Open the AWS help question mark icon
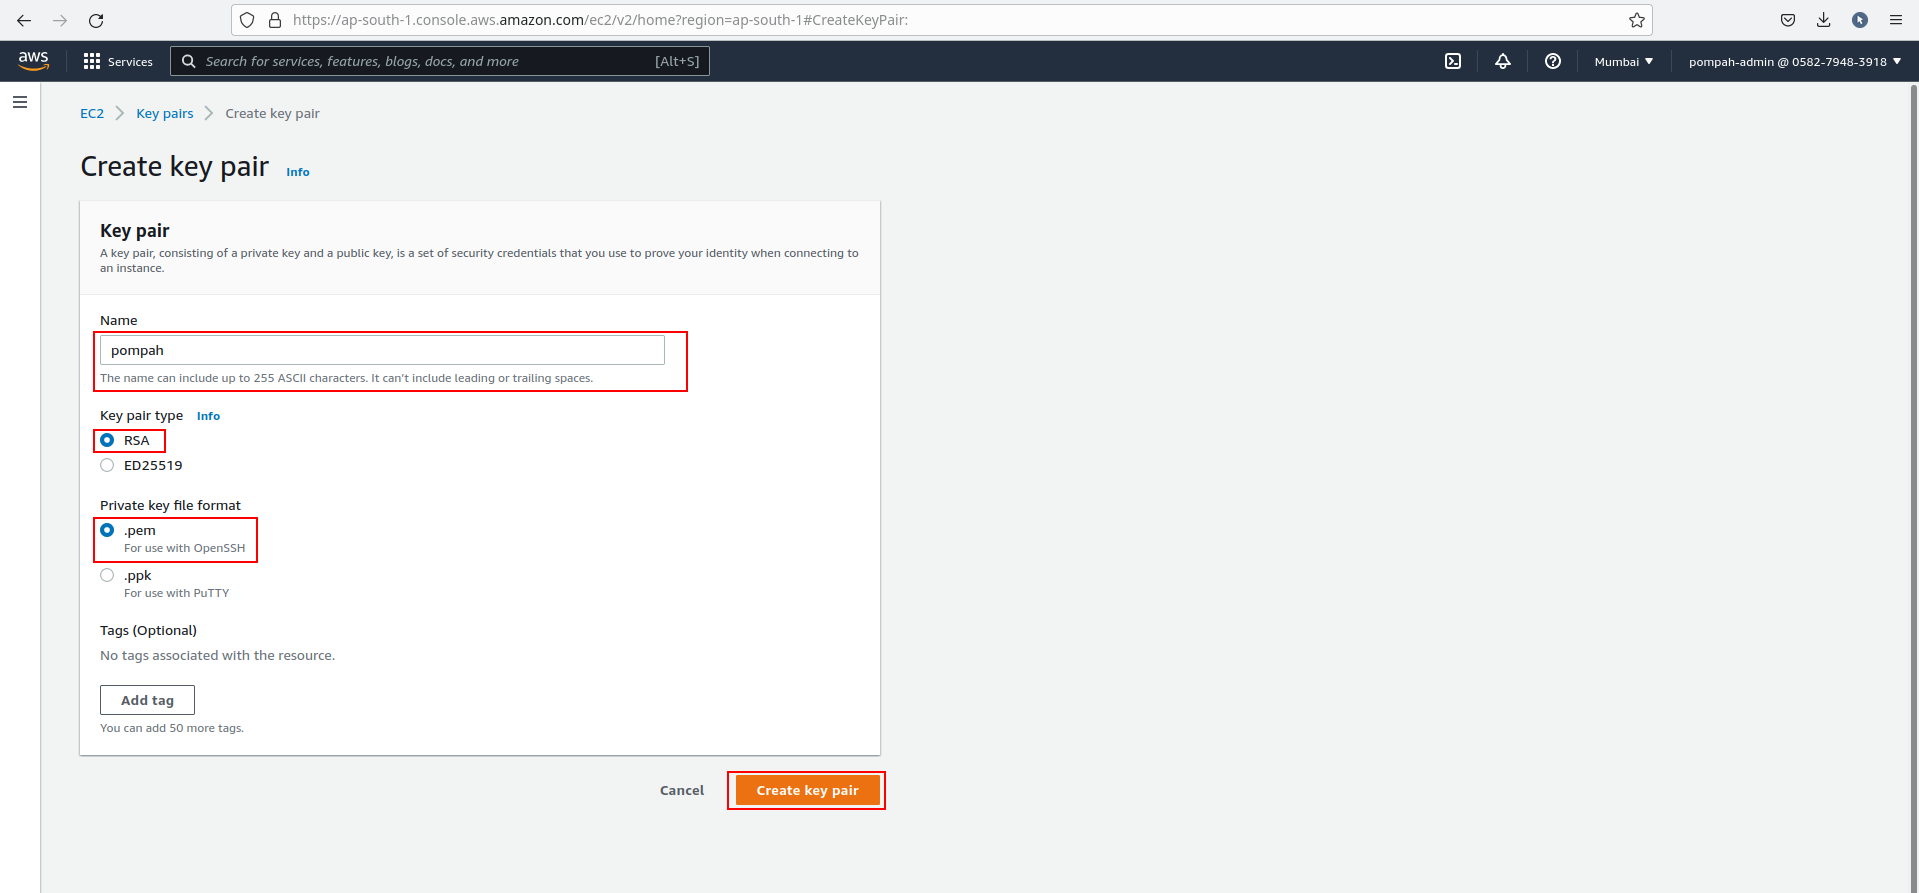 click(1552, 61)
